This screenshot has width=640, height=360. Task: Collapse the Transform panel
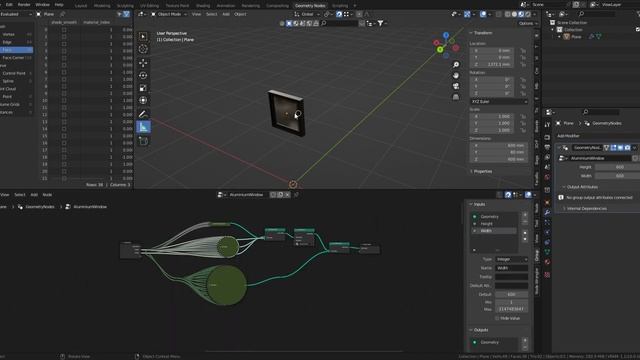(482, 33)
